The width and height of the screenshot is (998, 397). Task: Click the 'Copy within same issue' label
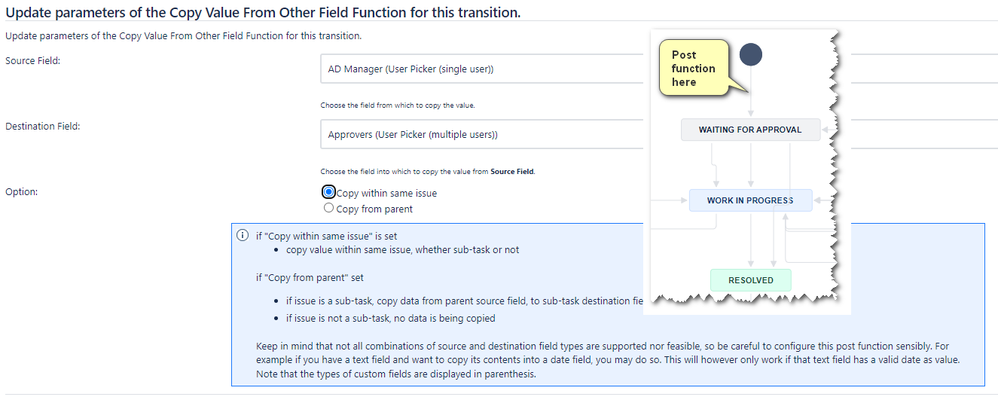[386, 193]
